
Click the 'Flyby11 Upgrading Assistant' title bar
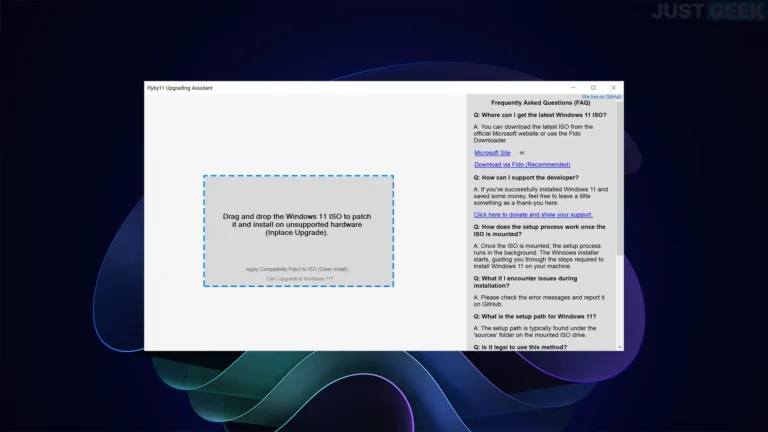pyautogui.click(x=300, y=88)
